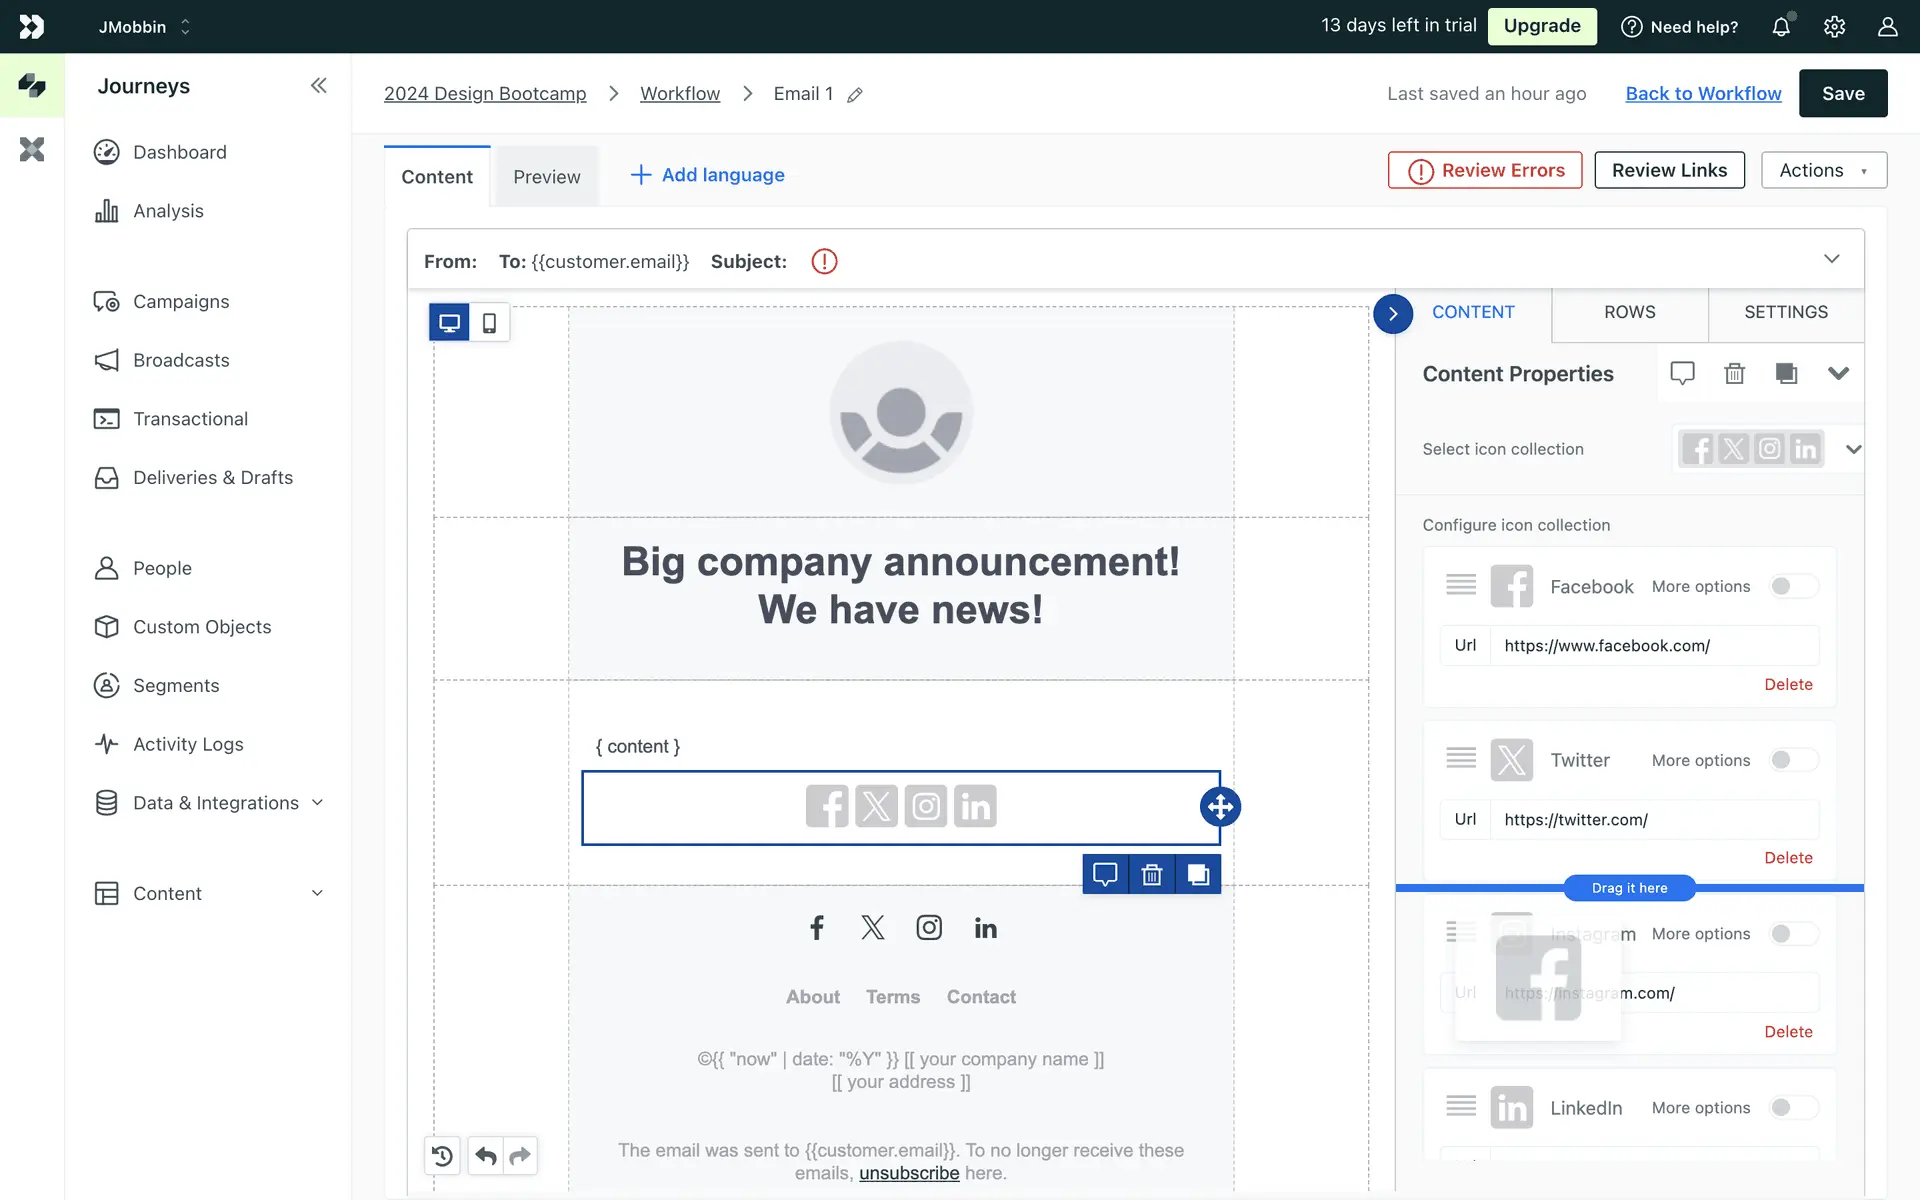This screenshot has width=1920, height=1200.
Task: Click the Facebook Url input field
Action: point(1653,646)
